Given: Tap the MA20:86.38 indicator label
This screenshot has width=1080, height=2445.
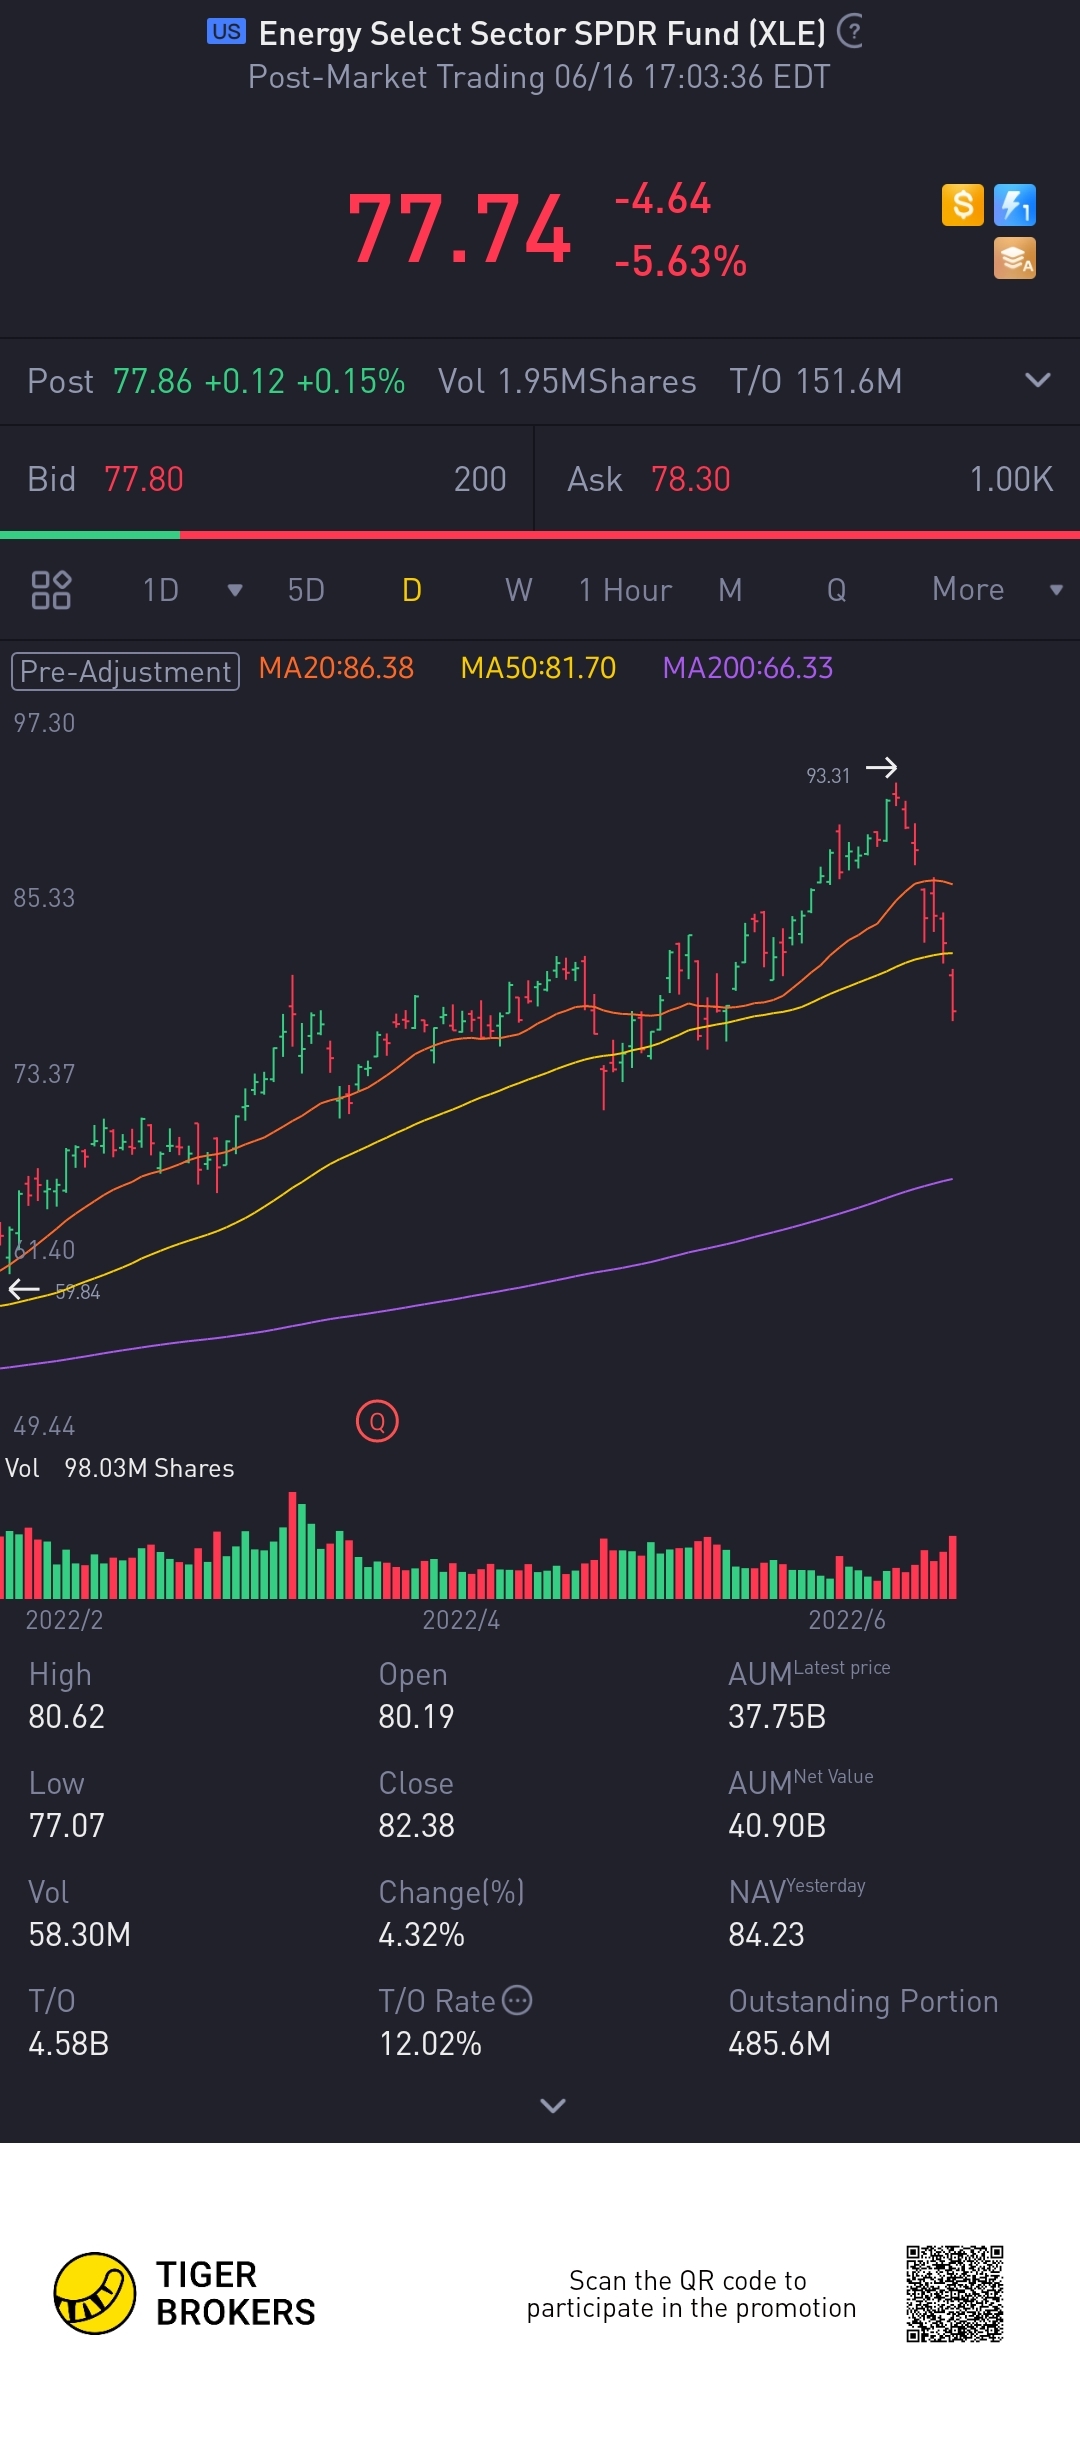Looking at the screenshot, I should [336, 668].
